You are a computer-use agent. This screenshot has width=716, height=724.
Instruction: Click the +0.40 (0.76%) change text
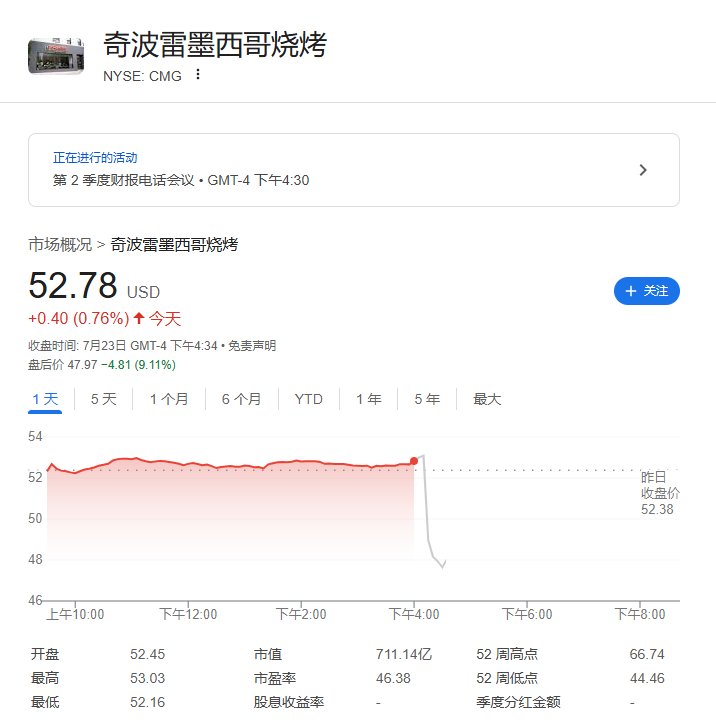pyautogui.click(x=79, y=319)
